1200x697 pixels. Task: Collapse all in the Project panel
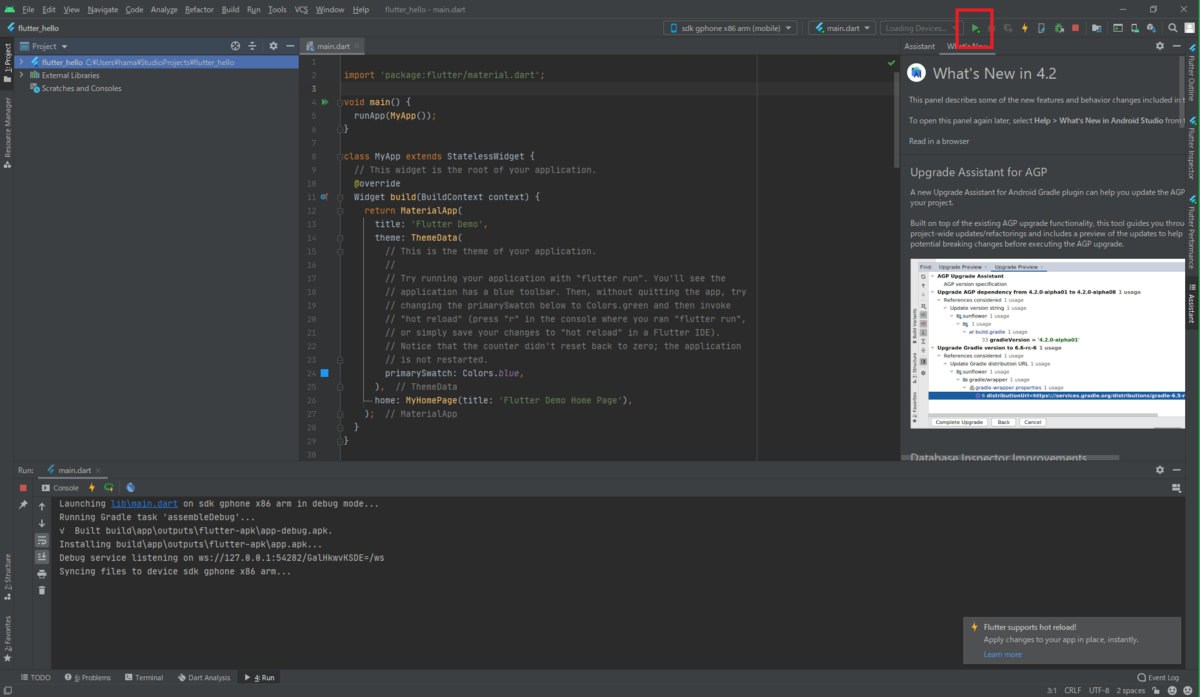(x=254, y=46)
